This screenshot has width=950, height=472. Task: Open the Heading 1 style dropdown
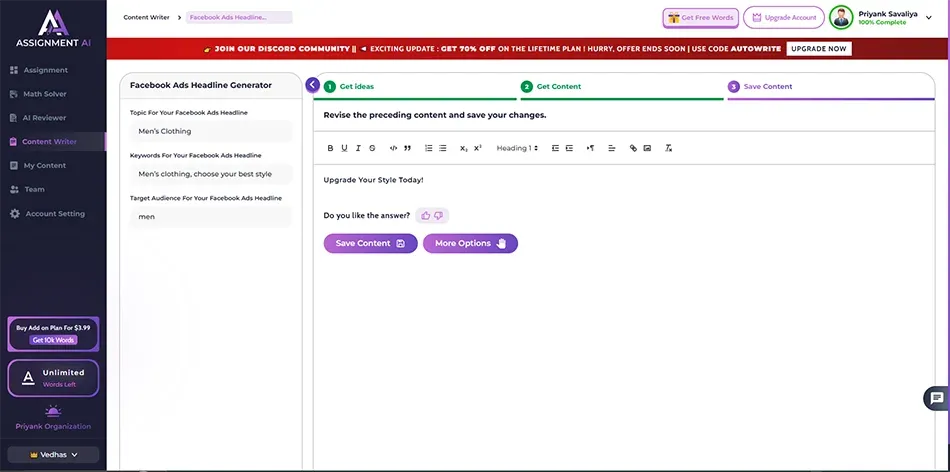point(517,148)
